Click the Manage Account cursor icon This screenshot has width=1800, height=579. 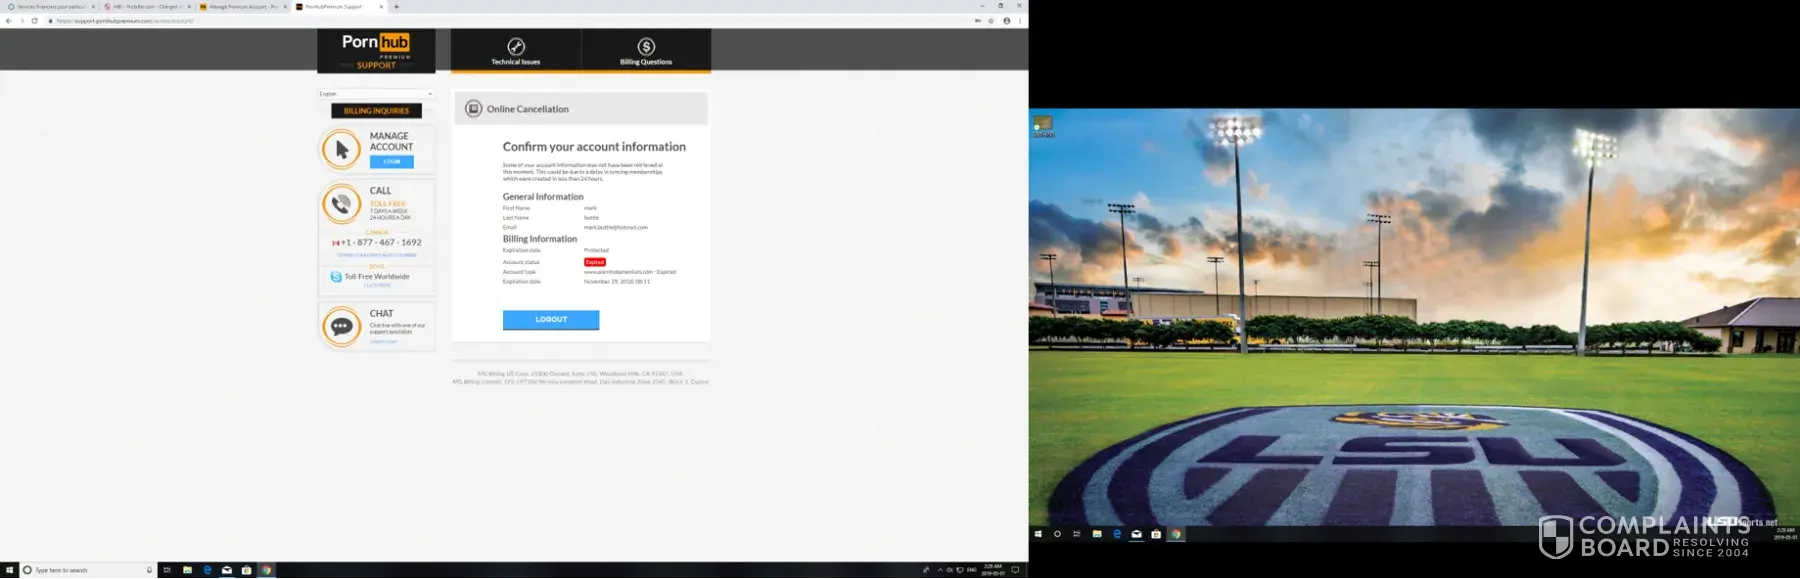click(x=341, y=149)
